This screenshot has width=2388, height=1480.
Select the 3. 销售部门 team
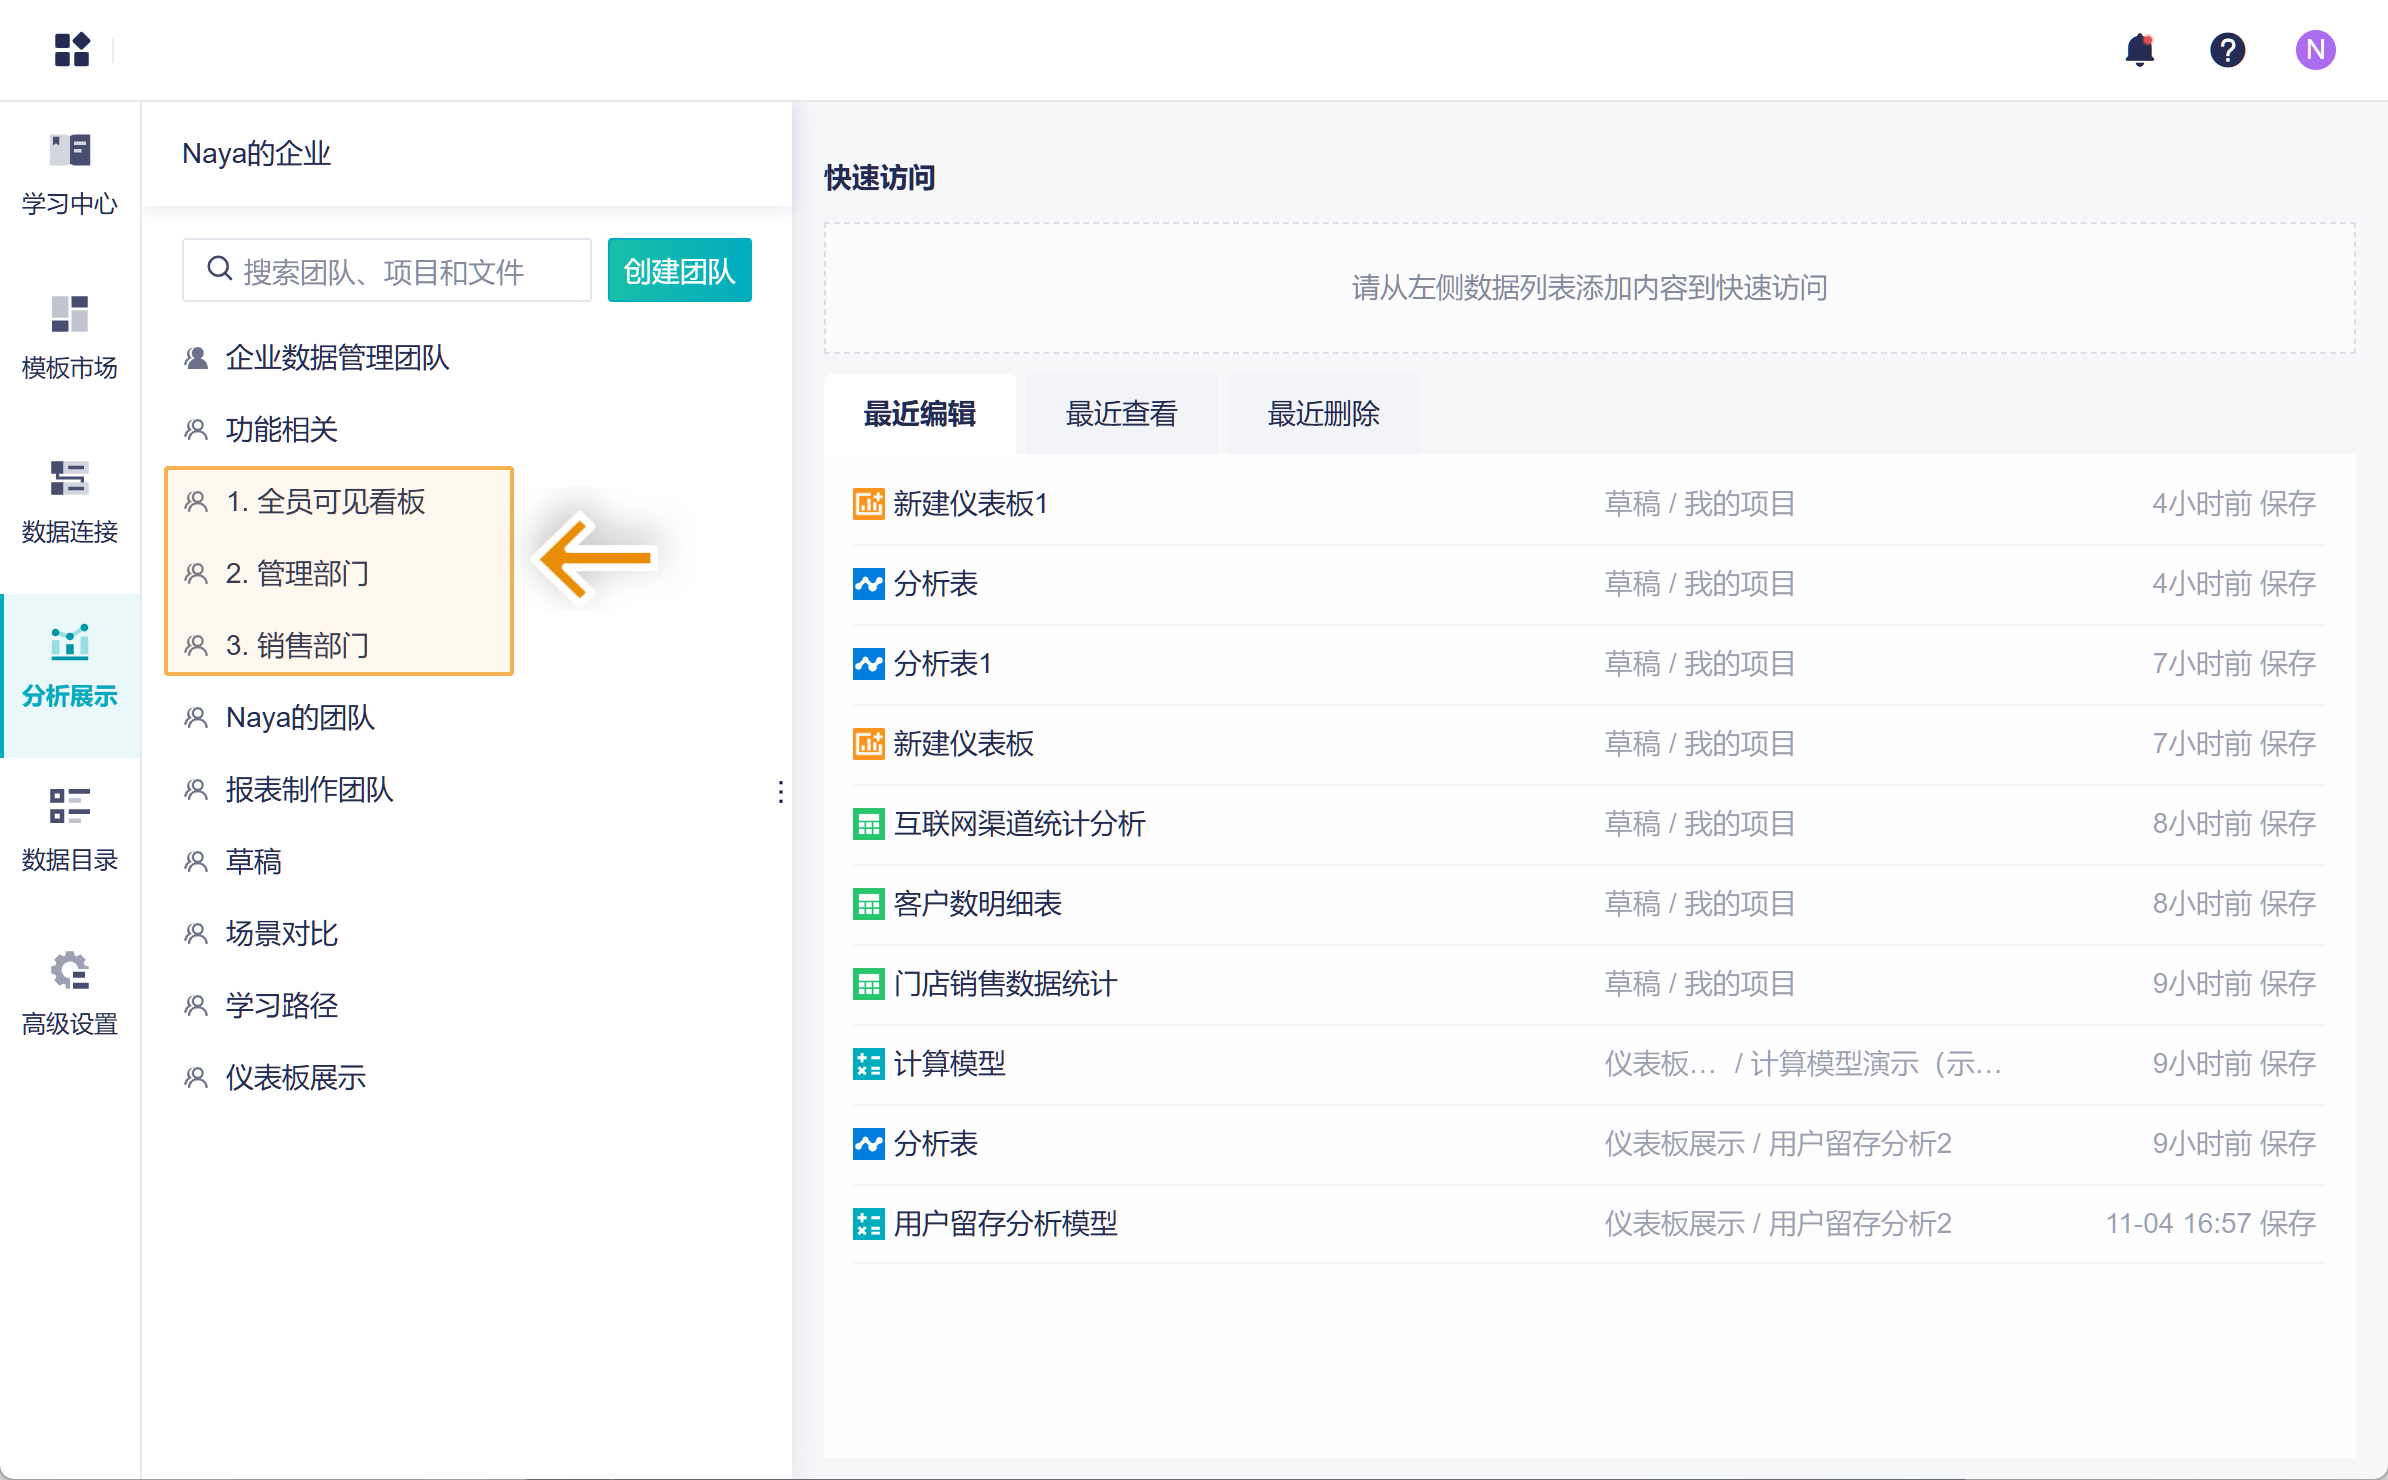[x=297, y=646]
